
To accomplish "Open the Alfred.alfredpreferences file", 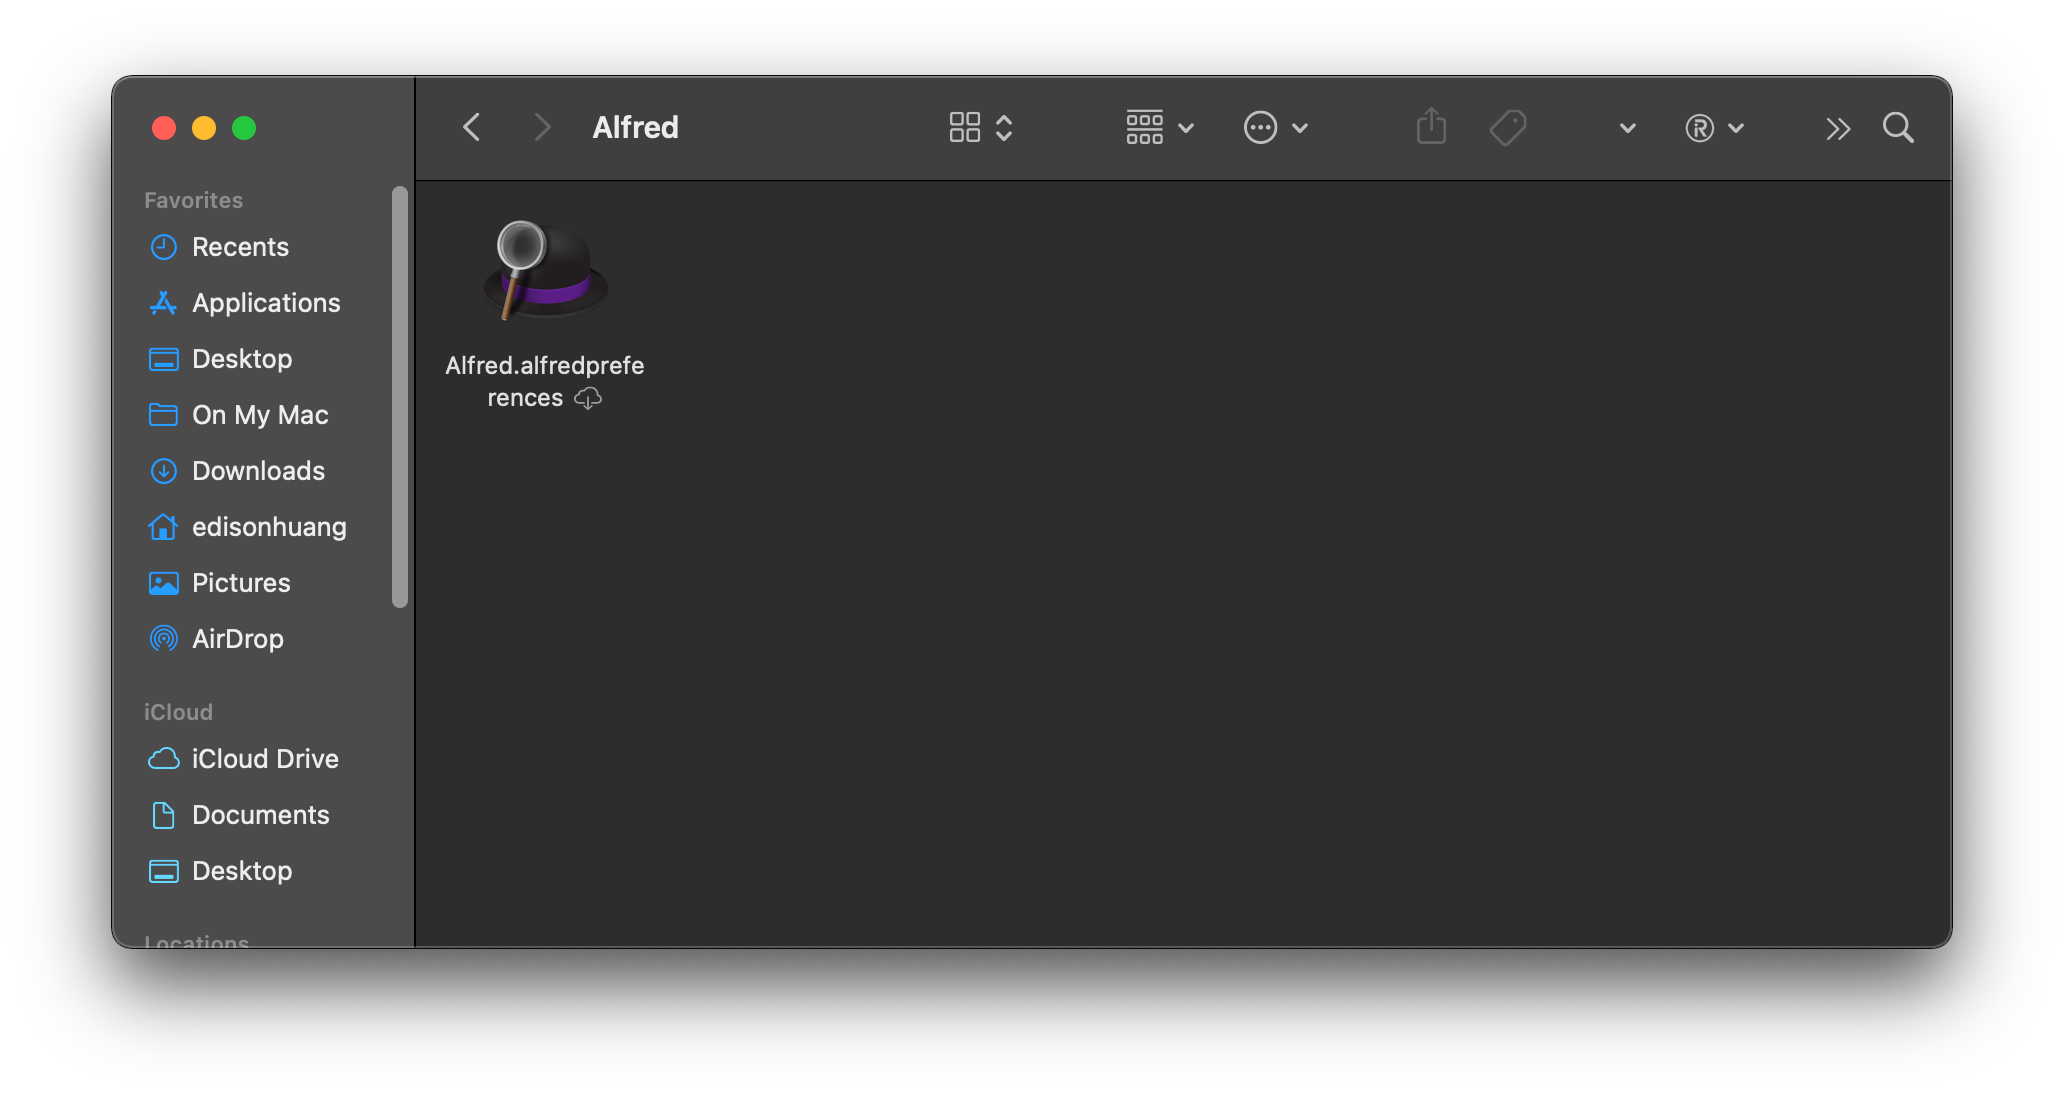I will coord(545,272).
